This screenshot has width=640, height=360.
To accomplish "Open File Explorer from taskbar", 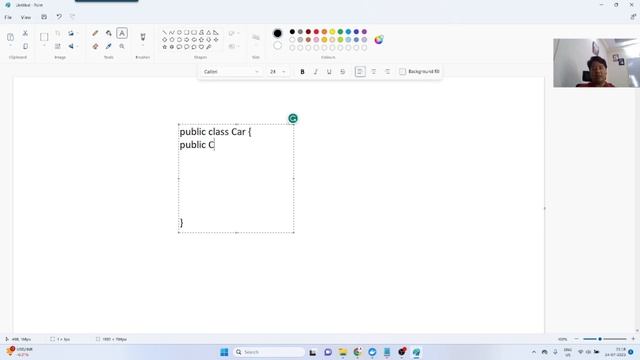I will tap(342, 352).
